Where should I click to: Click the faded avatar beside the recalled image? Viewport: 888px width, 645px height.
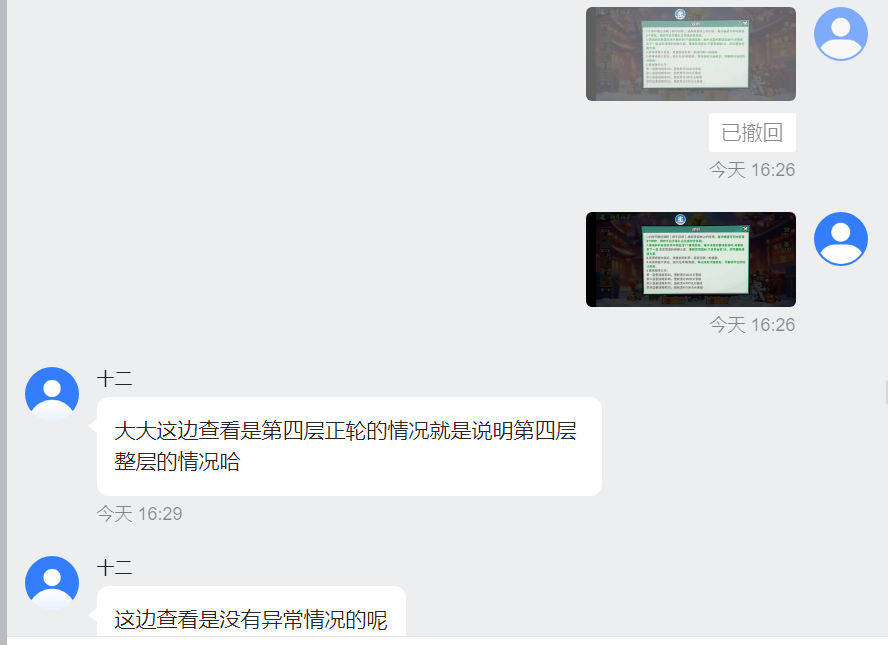pos(840,34)
